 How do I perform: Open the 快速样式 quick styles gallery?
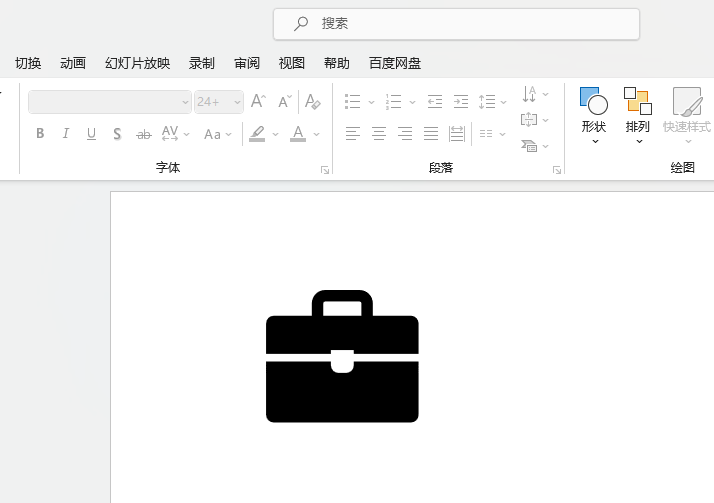pos(687,116)
